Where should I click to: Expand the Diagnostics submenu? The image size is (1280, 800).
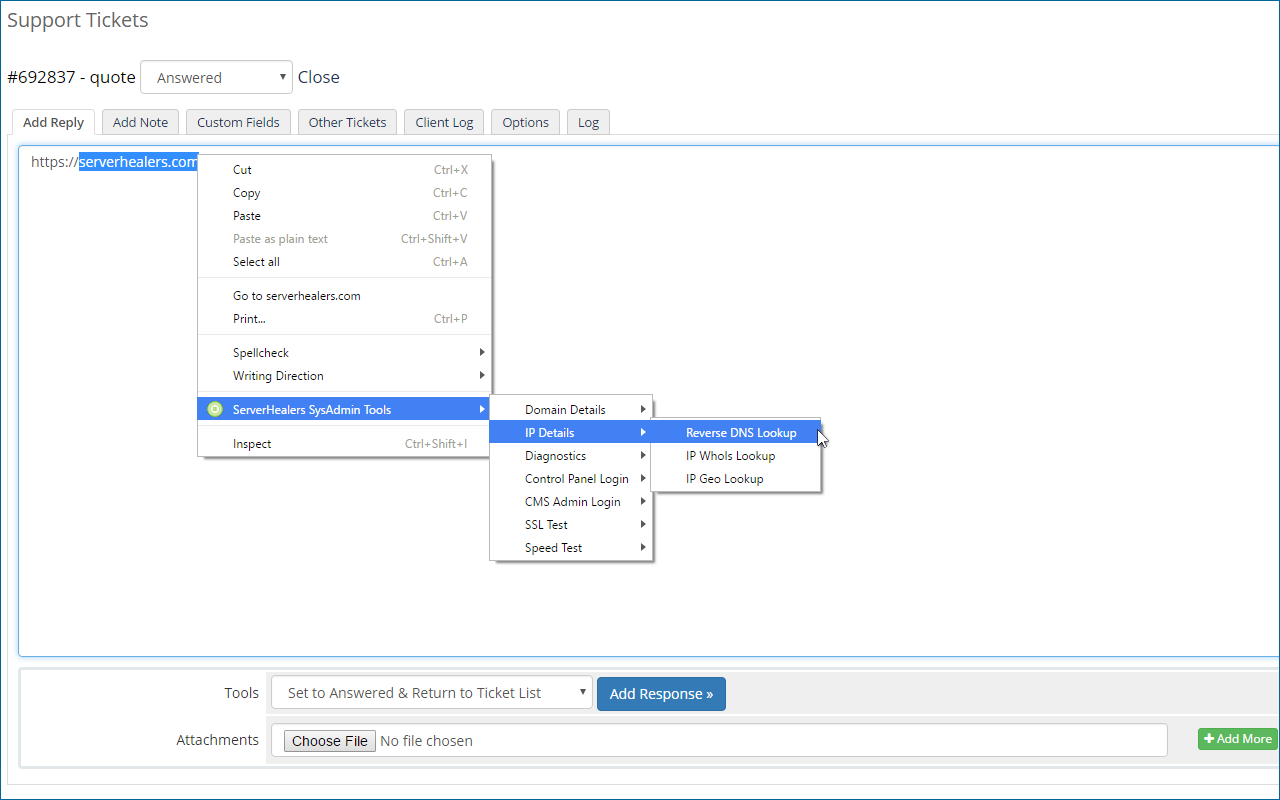[x=571, y=456]
